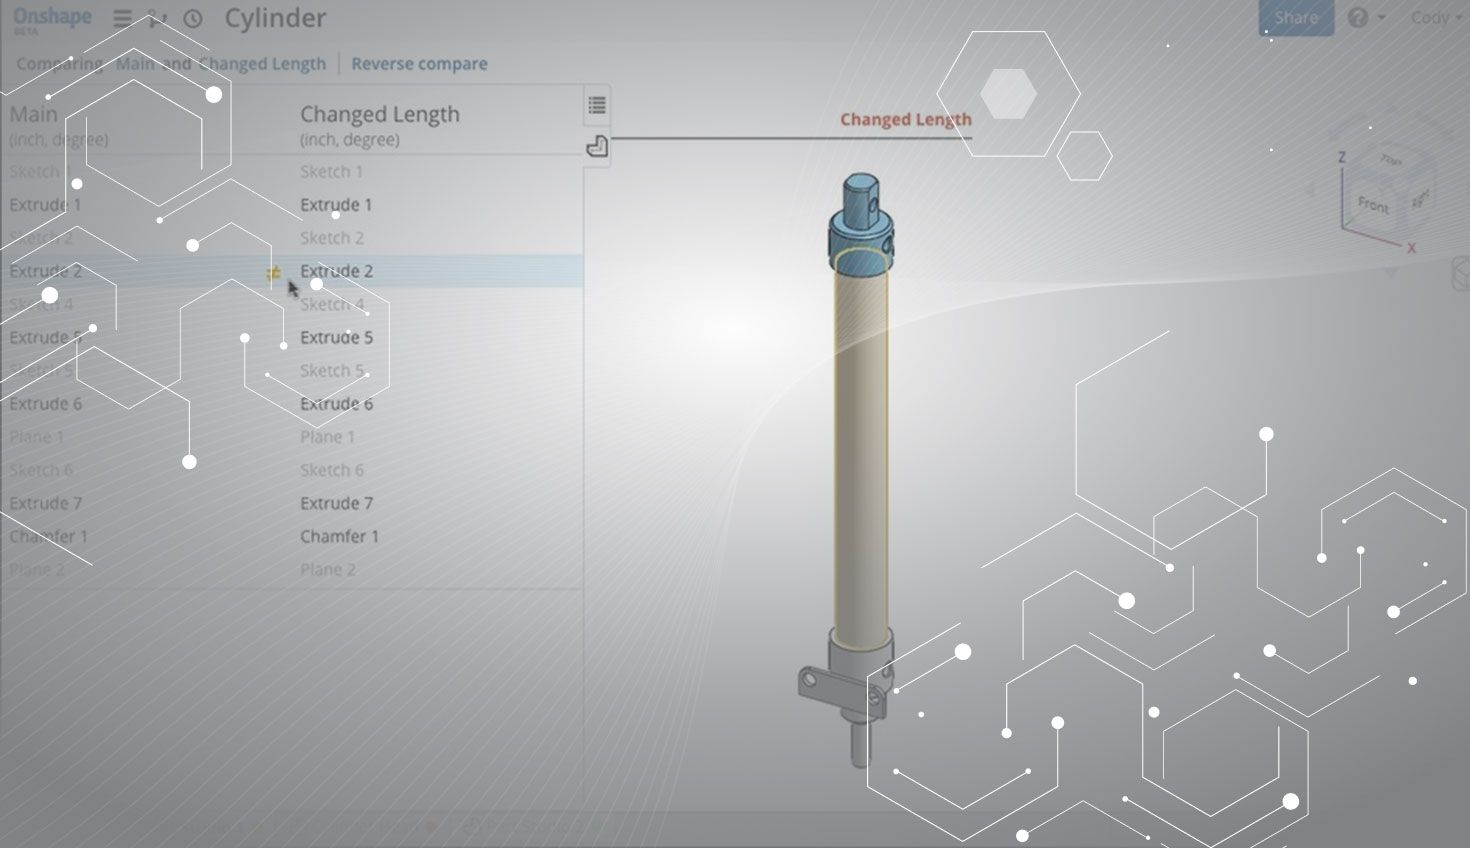Click the document history clock icon
This screenshot has width=1470, height=848.
click(193, 19)
